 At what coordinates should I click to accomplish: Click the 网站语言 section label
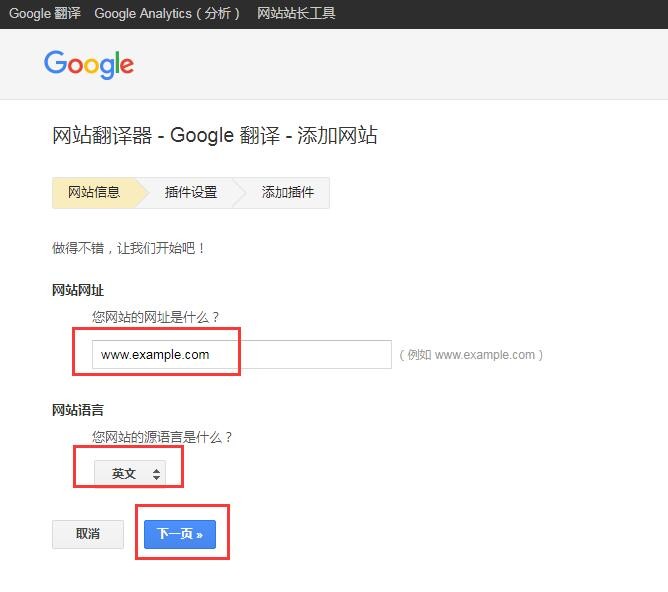coord(78,410)
